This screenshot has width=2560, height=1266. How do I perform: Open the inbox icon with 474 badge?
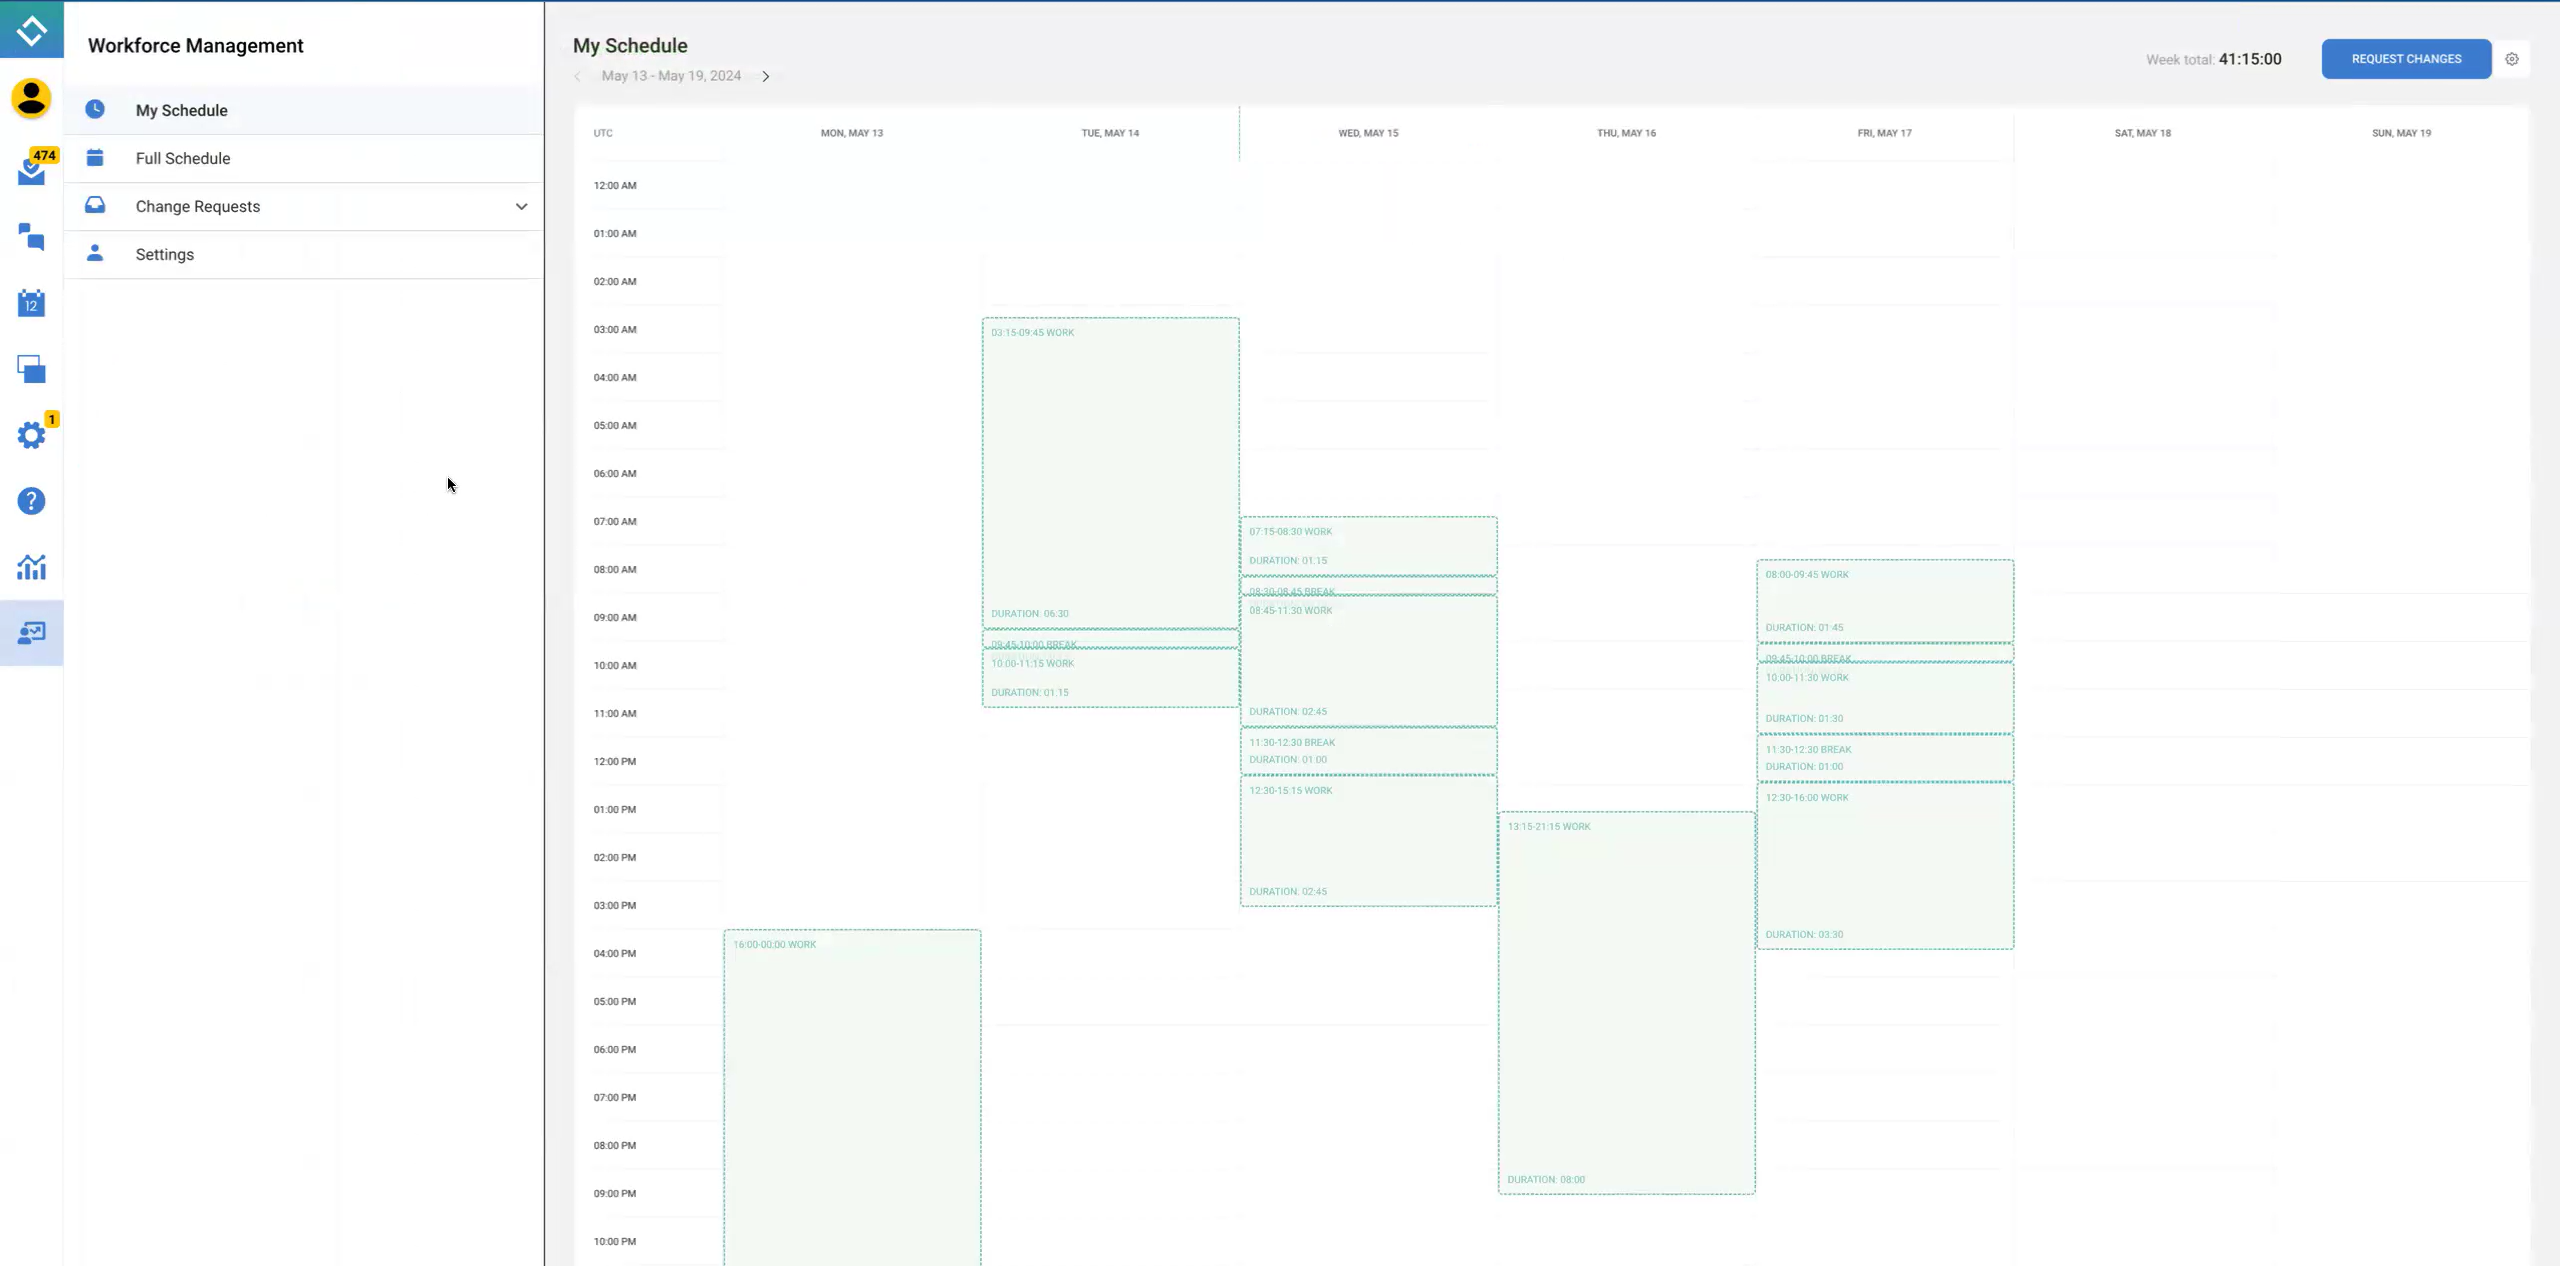click(x=31, y=171)
